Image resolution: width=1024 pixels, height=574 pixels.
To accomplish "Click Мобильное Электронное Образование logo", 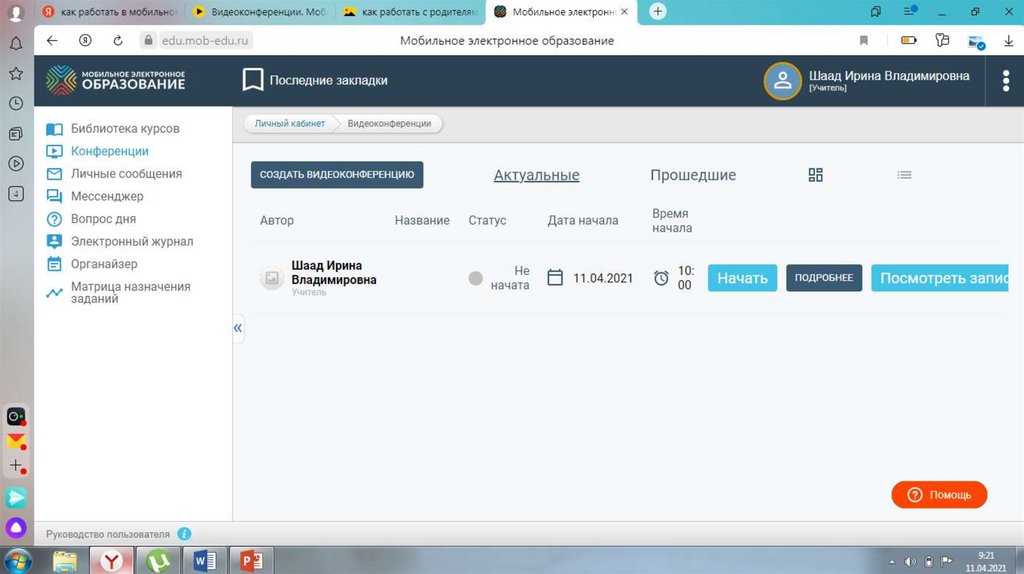I will 116,80.
